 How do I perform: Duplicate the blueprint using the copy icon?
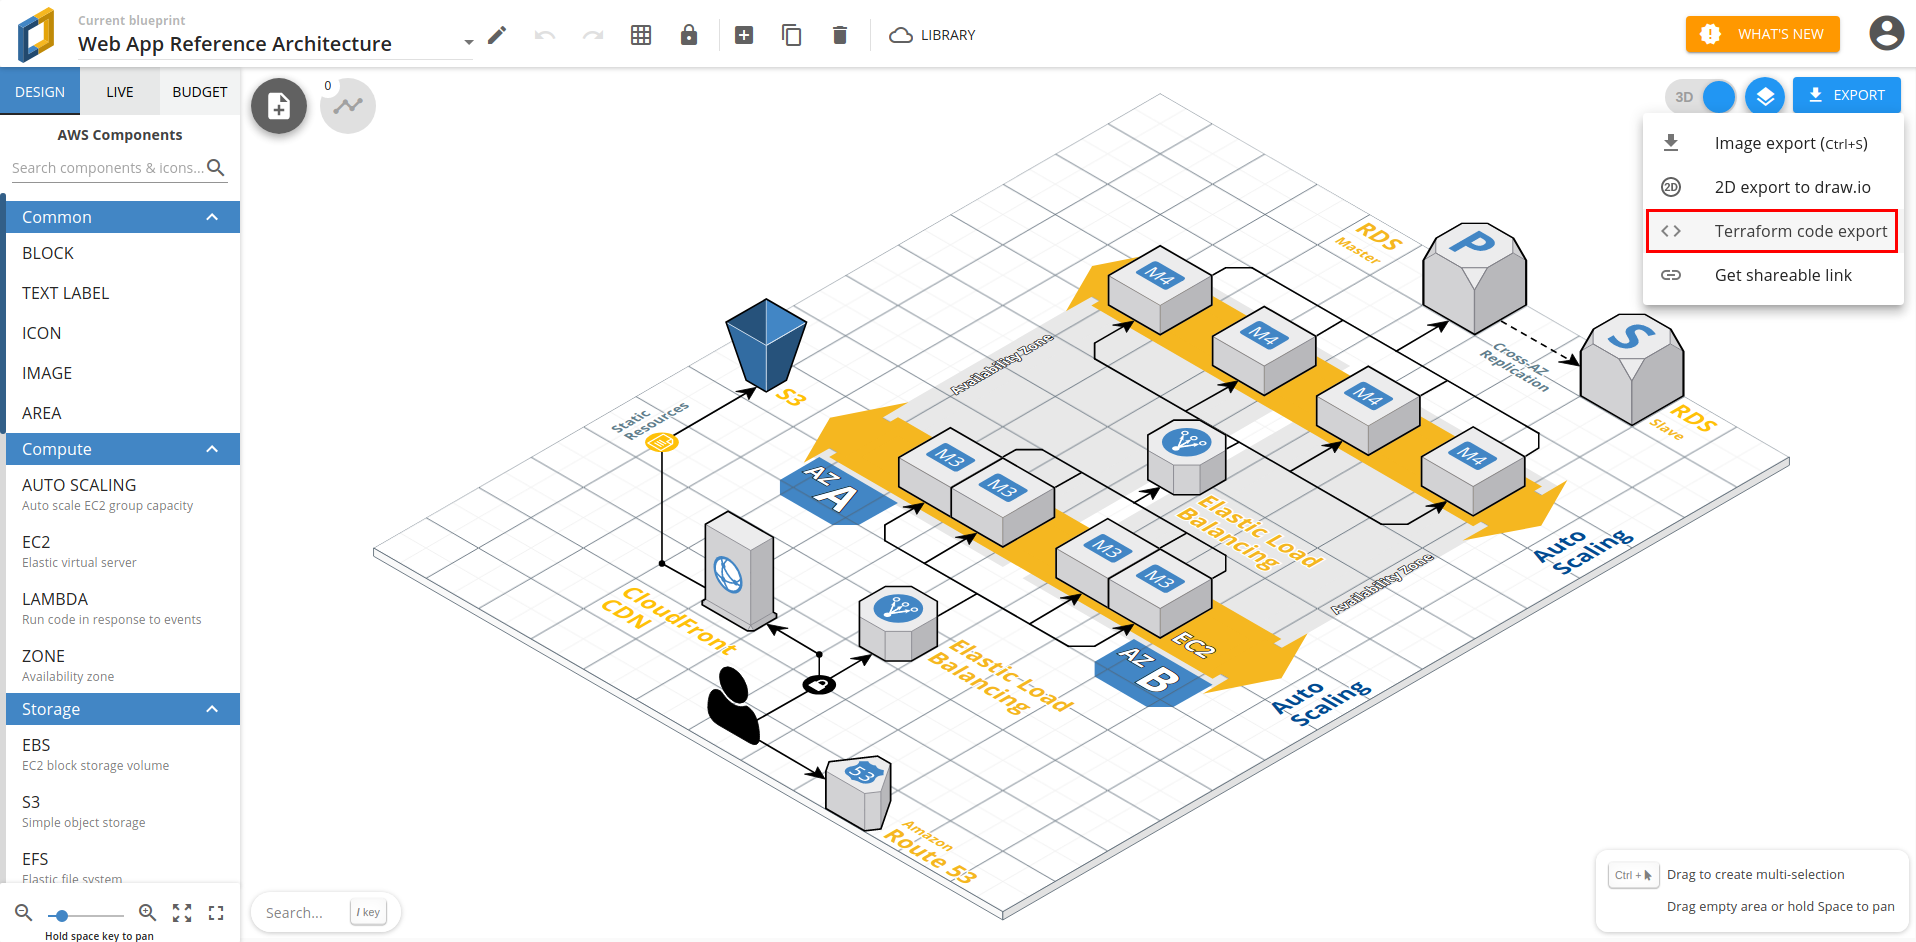coord(791,34)
